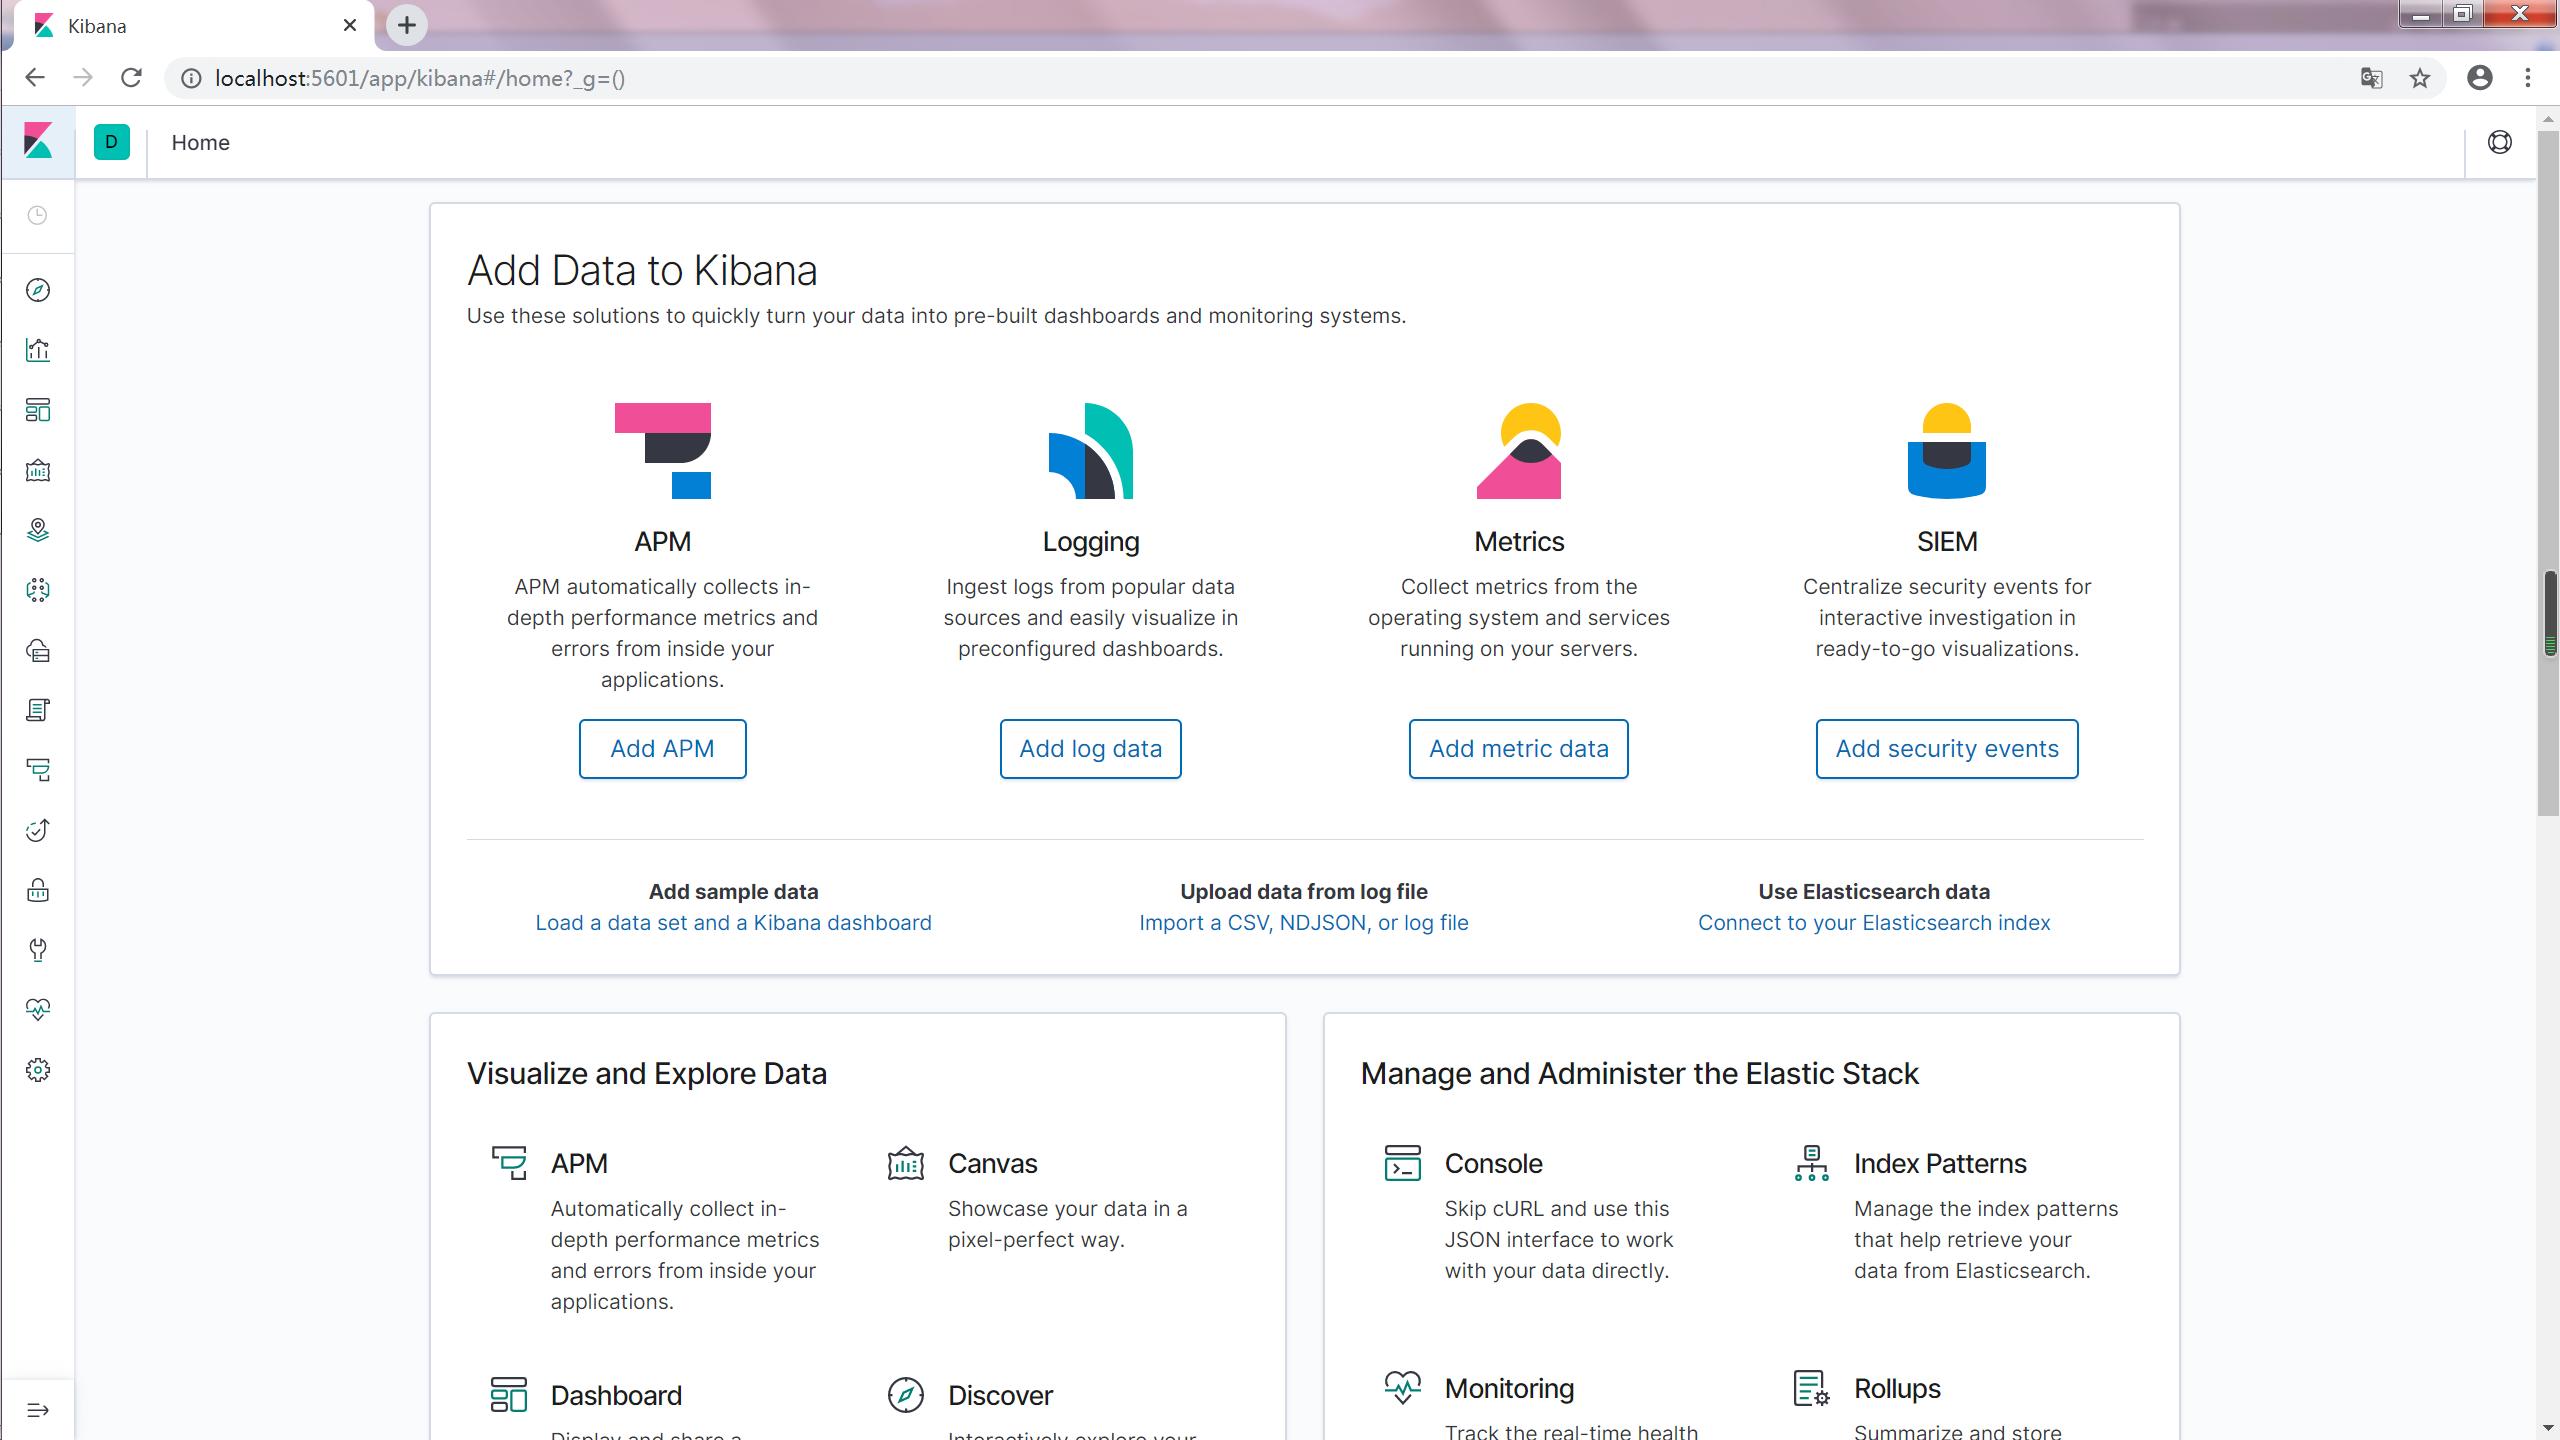The image size is (2560, 1440).
Task: Open the default space selector D
Action: coord(111,142)
